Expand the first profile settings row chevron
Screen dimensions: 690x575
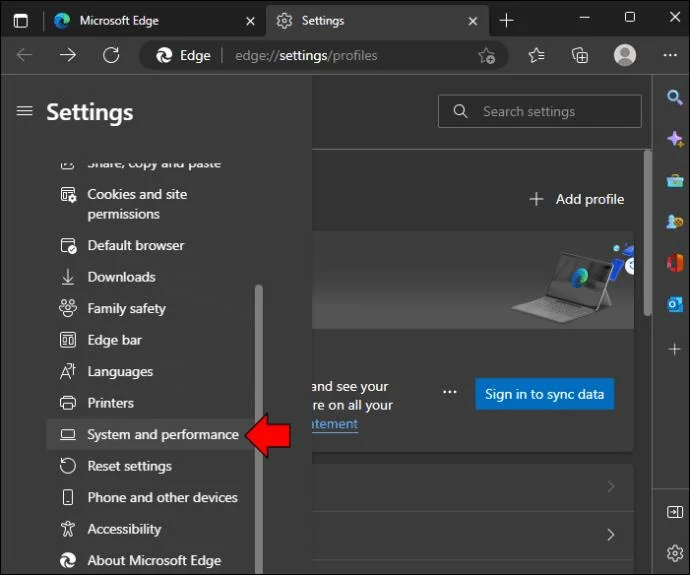pyautogui.click(x=611, y=487)
